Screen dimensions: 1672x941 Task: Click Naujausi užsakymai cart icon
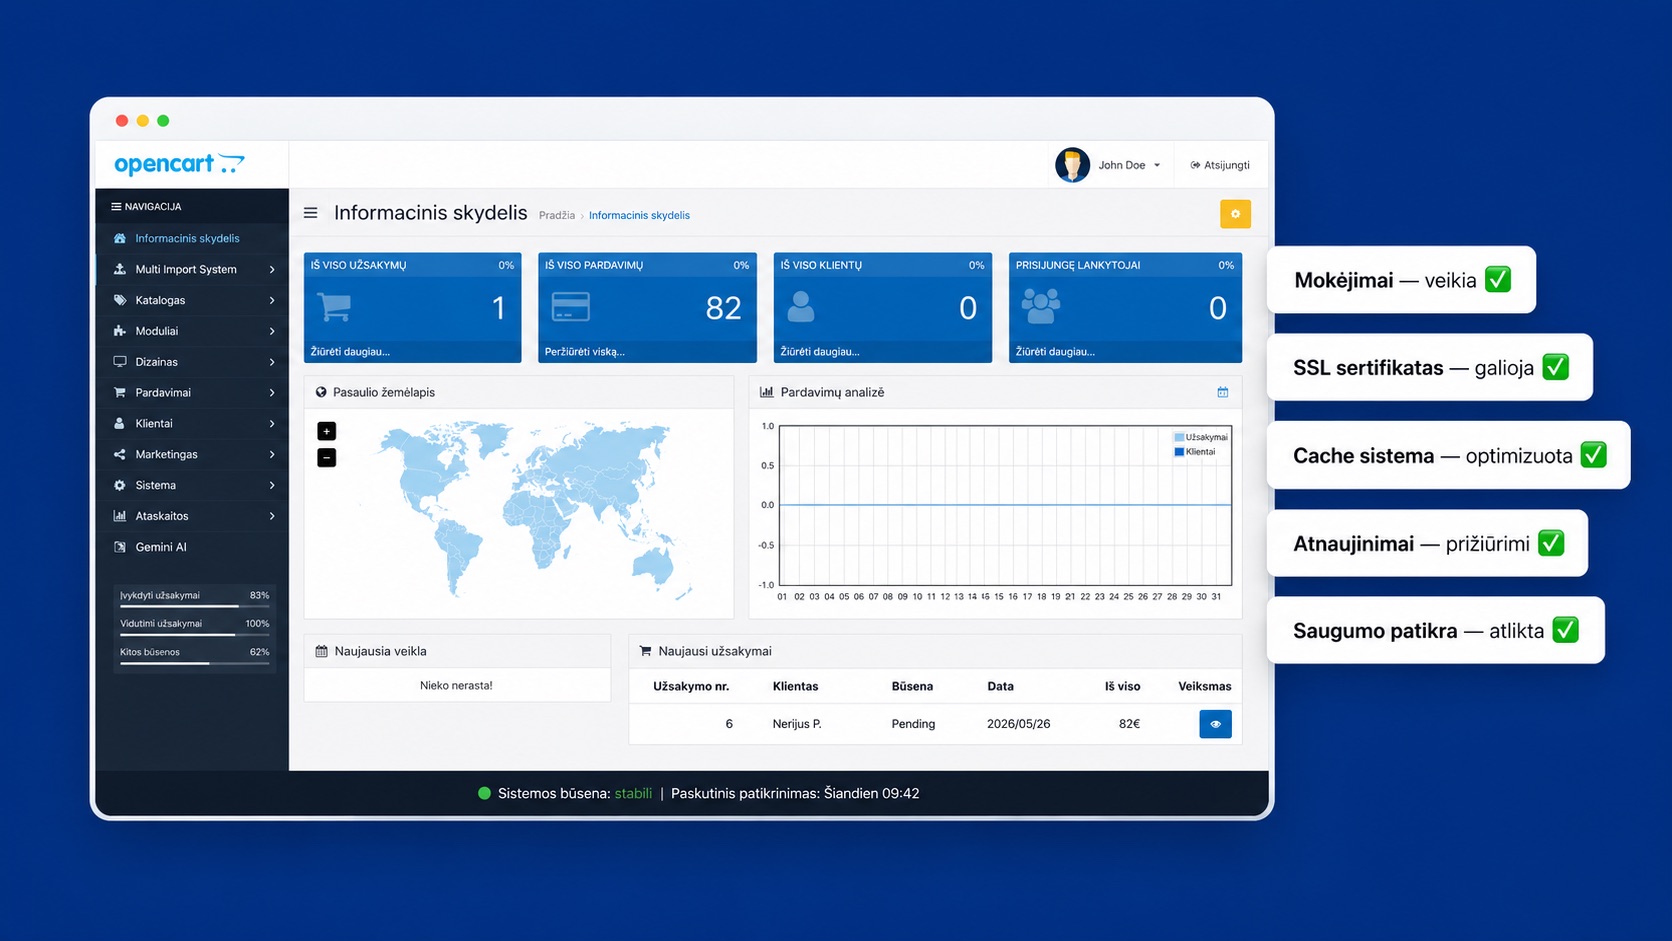(645, 651)
